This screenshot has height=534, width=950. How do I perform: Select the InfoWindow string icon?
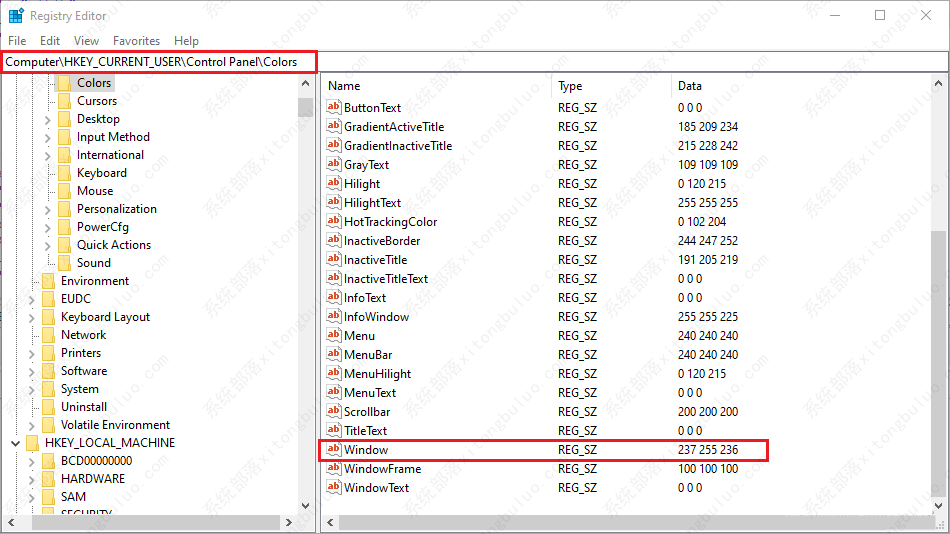click(x=333, y=316)
